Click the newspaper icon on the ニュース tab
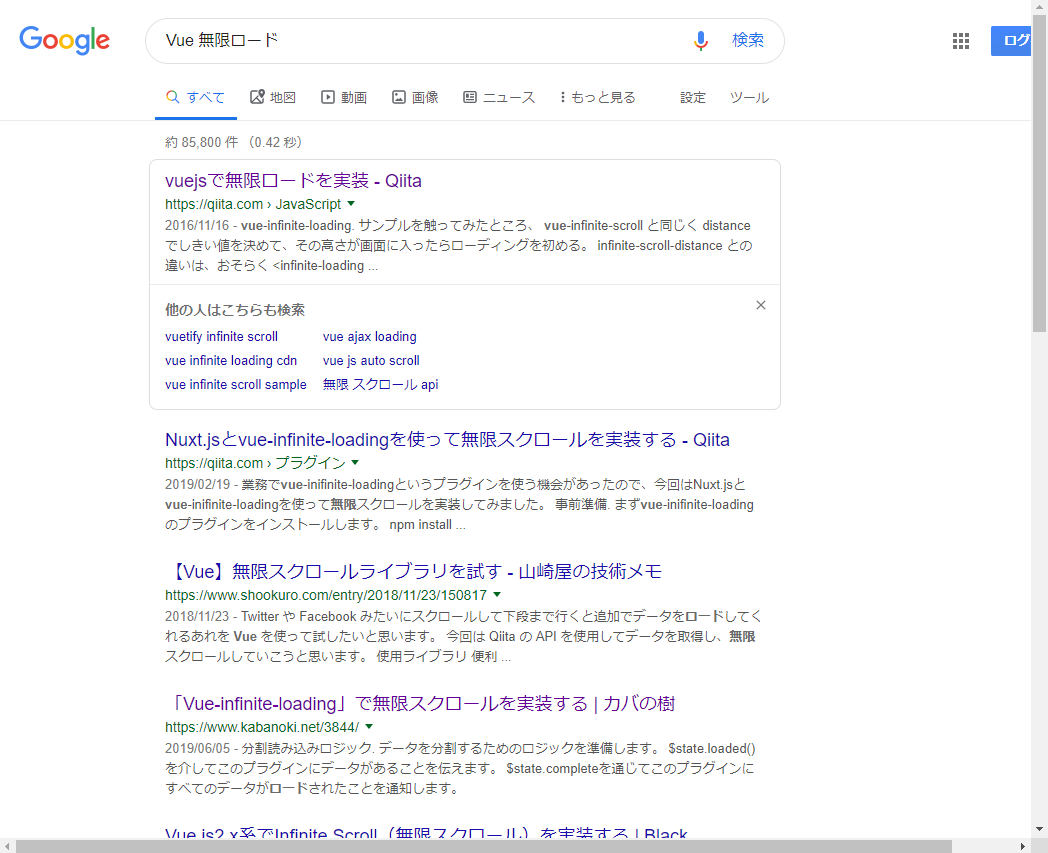Viewport: 1048px width, 853px height. tap(469, 96)
